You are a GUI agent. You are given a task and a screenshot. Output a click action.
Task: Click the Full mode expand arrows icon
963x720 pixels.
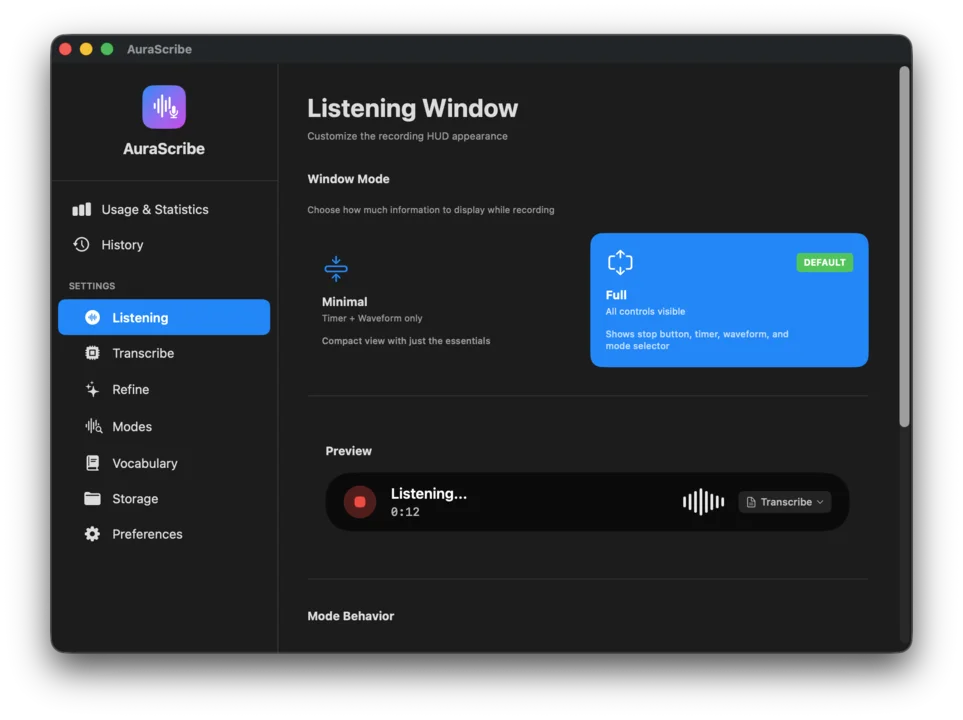coord(620,262)
